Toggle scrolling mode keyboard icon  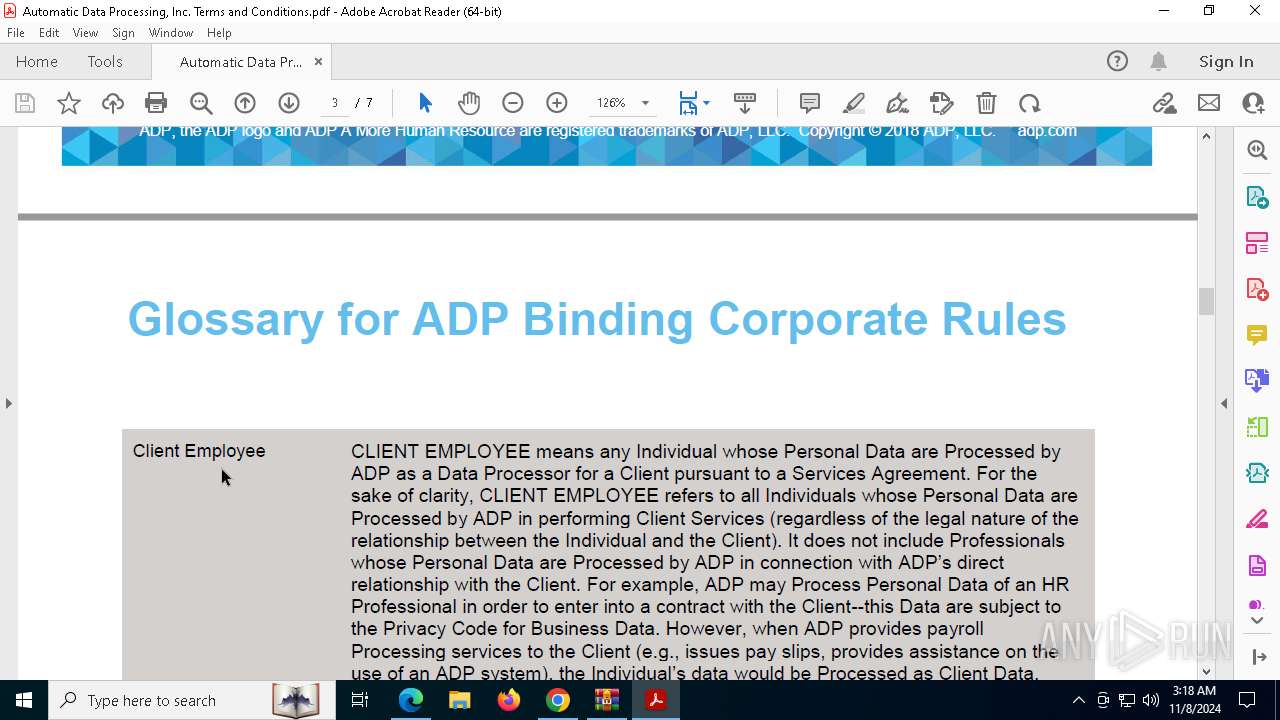[x=745, y=103]
